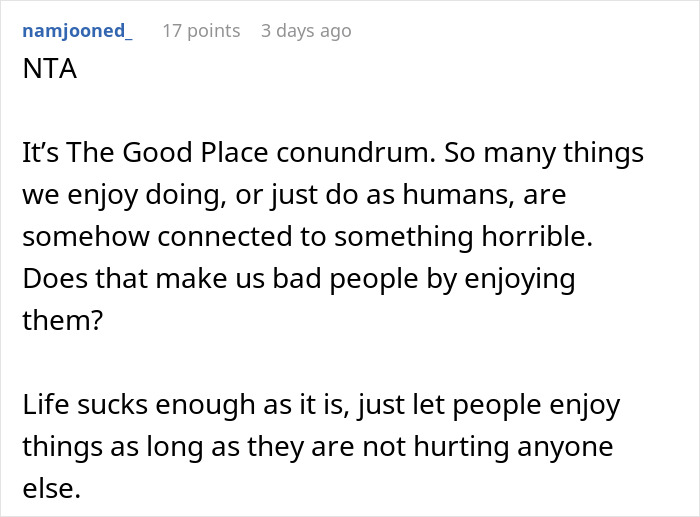Click the word them? ending the paragraph
Image resolution: width=700 pixels, height=517 pixels.
point(62,320)
